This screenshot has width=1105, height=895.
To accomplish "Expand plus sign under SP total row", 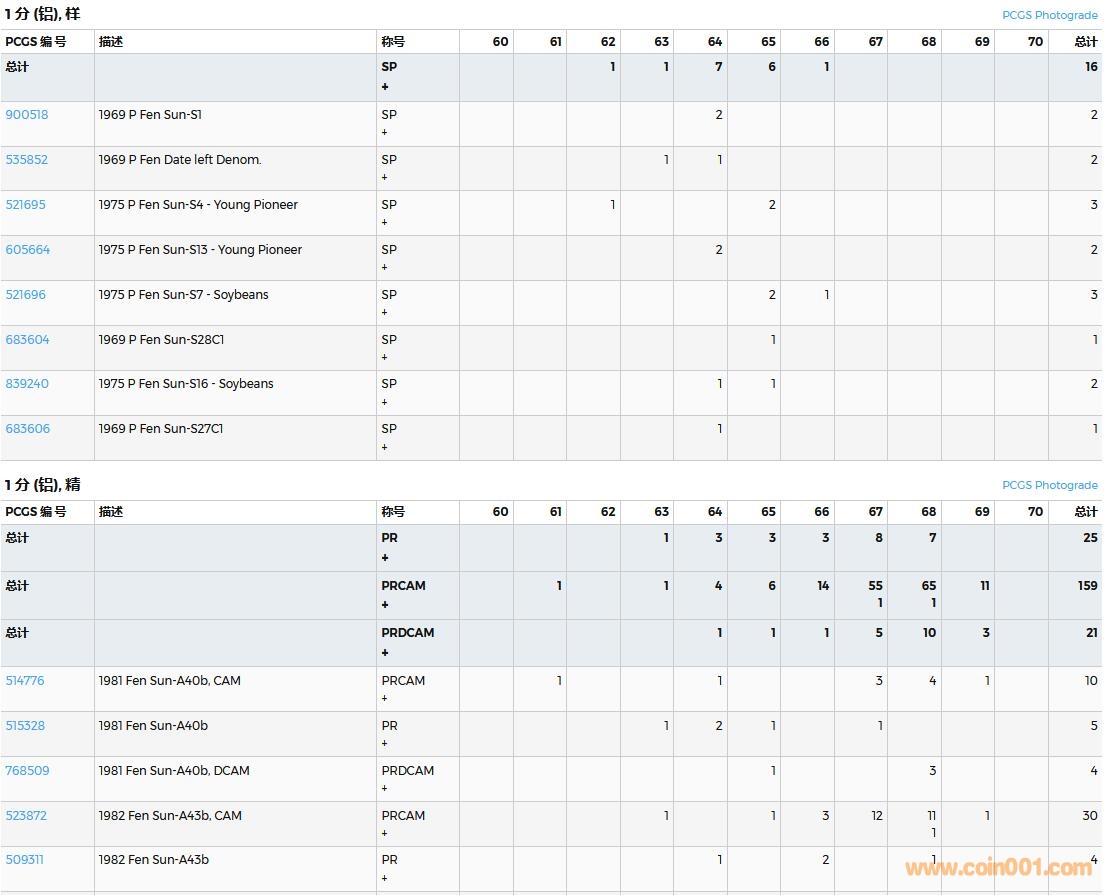I will point(385,87).
